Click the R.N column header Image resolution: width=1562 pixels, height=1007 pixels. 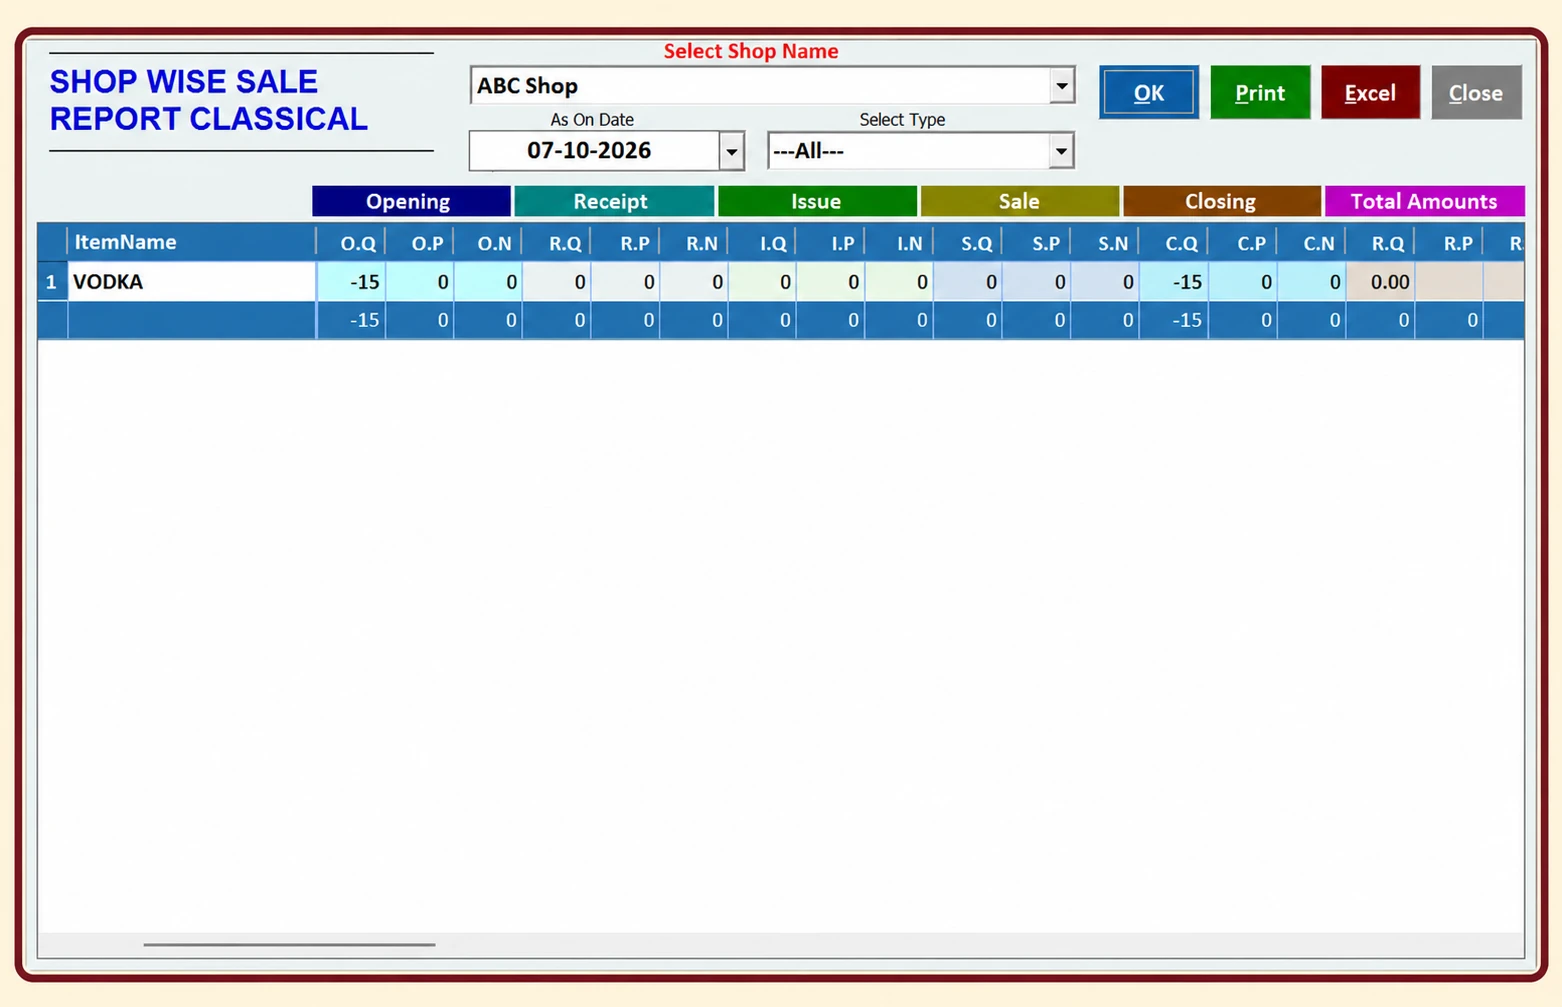click(x=694, y=243)
